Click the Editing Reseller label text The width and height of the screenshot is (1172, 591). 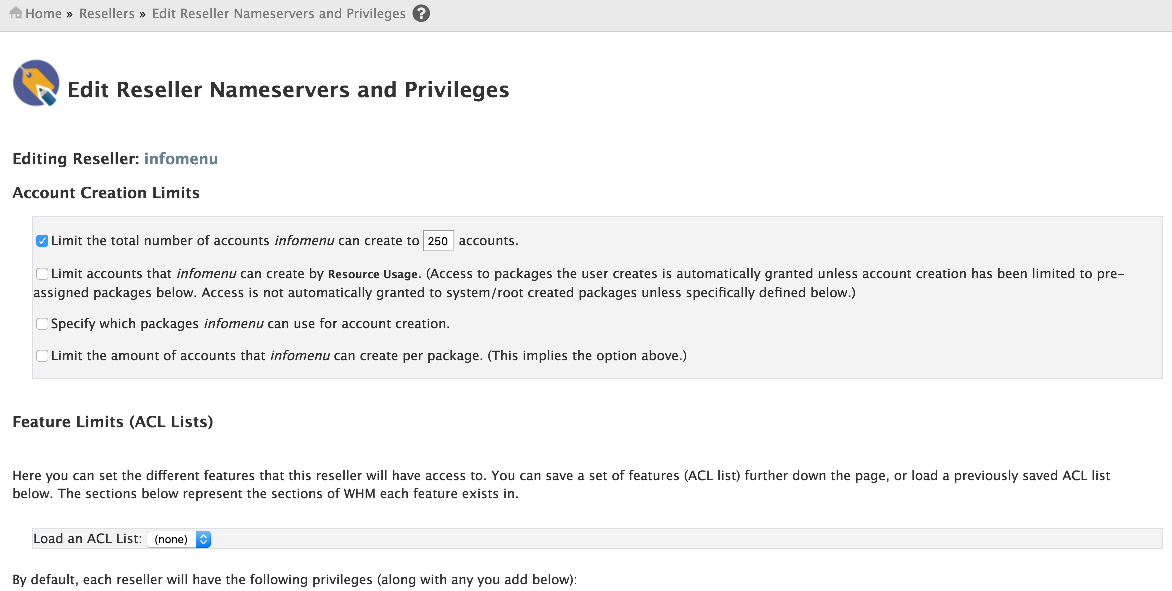pyautogui.click(x=76, y=159)
